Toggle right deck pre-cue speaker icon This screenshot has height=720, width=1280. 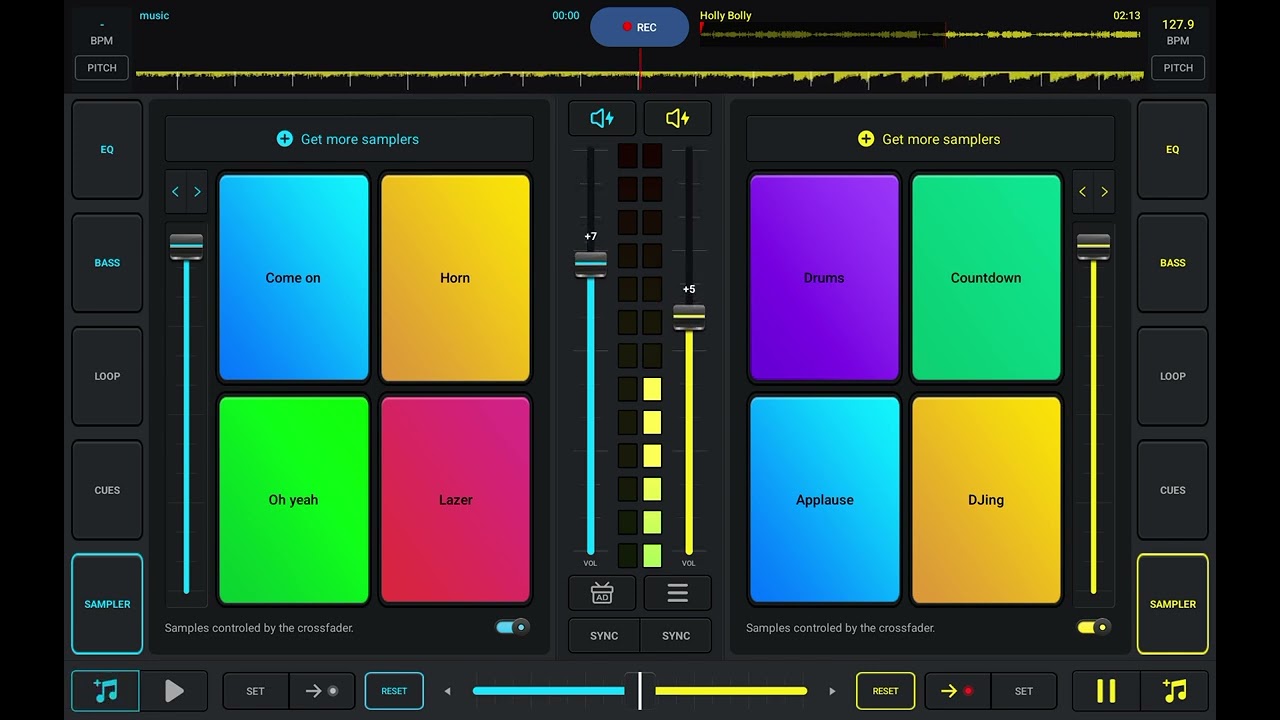point(677,118)
